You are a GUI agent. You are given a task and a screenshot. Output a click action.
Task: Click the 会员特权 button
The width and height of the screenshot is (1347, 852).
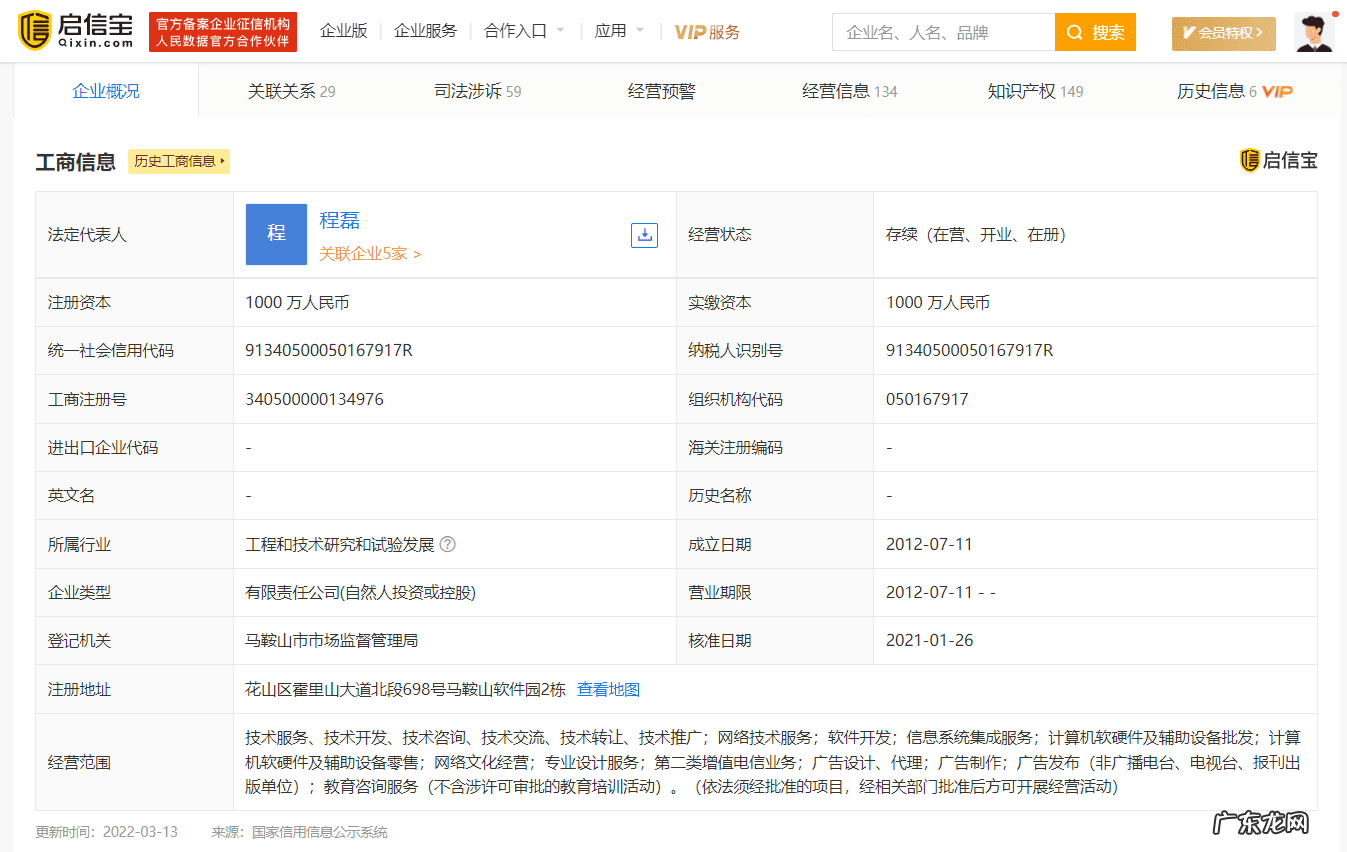(x=1223, y=33)
